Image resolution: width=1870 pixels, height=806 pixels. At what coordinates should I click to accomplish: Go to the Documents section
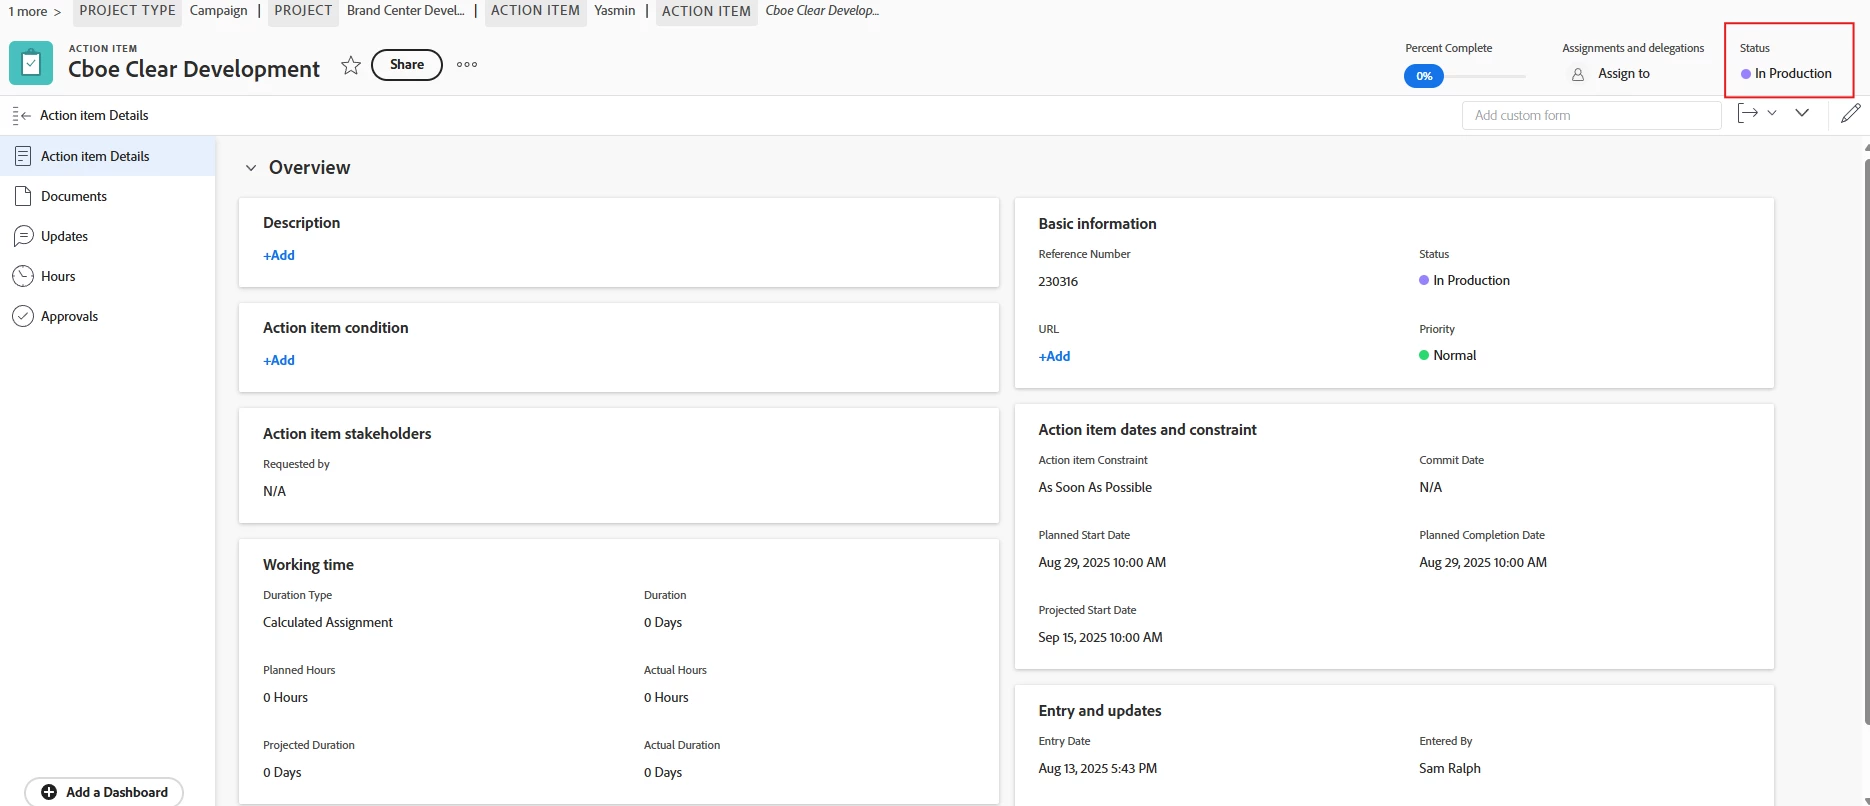point(108,196)
